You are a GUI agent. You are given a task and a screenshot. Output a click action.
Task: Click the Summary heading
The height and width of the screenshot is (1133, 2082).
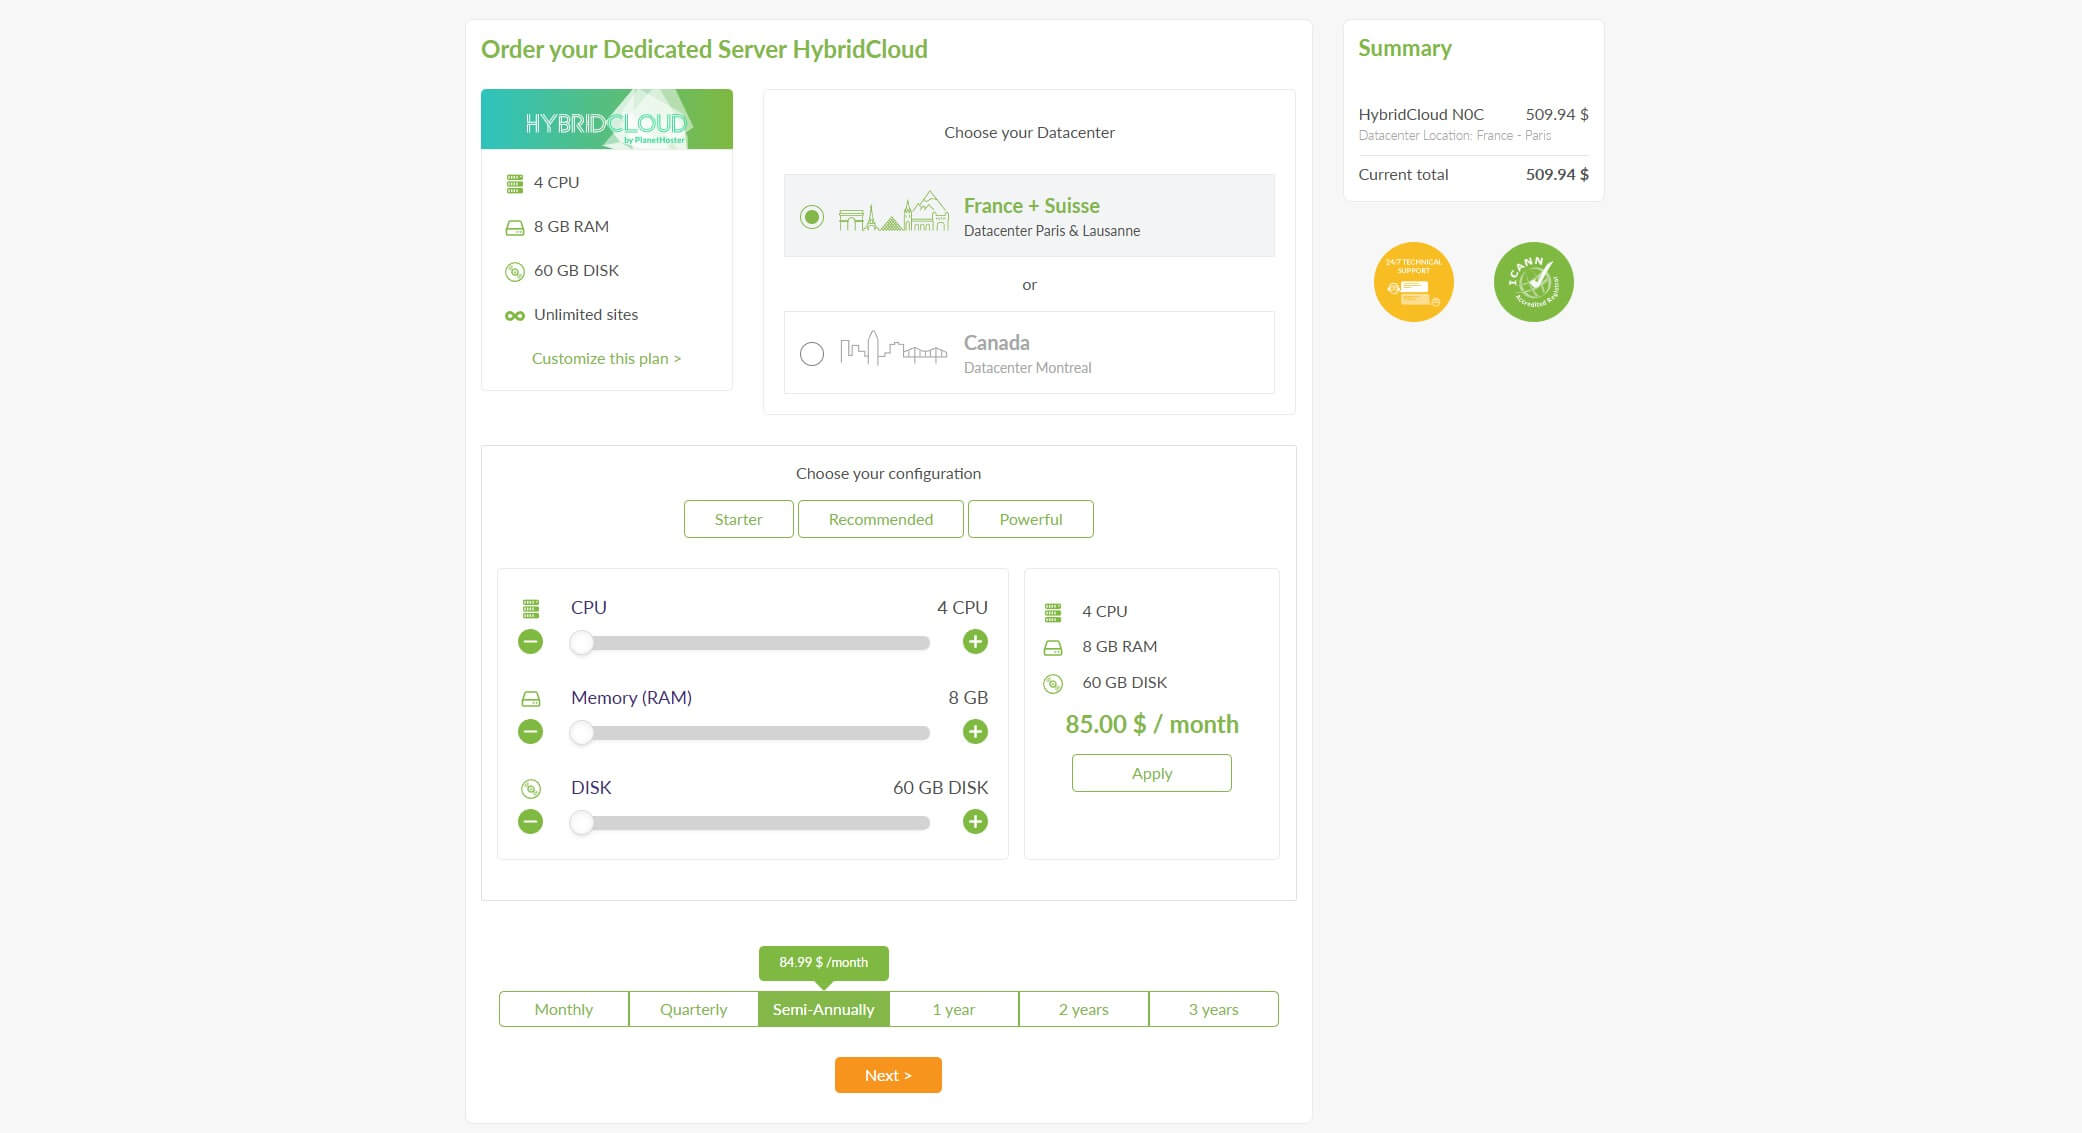[1405, 48]
